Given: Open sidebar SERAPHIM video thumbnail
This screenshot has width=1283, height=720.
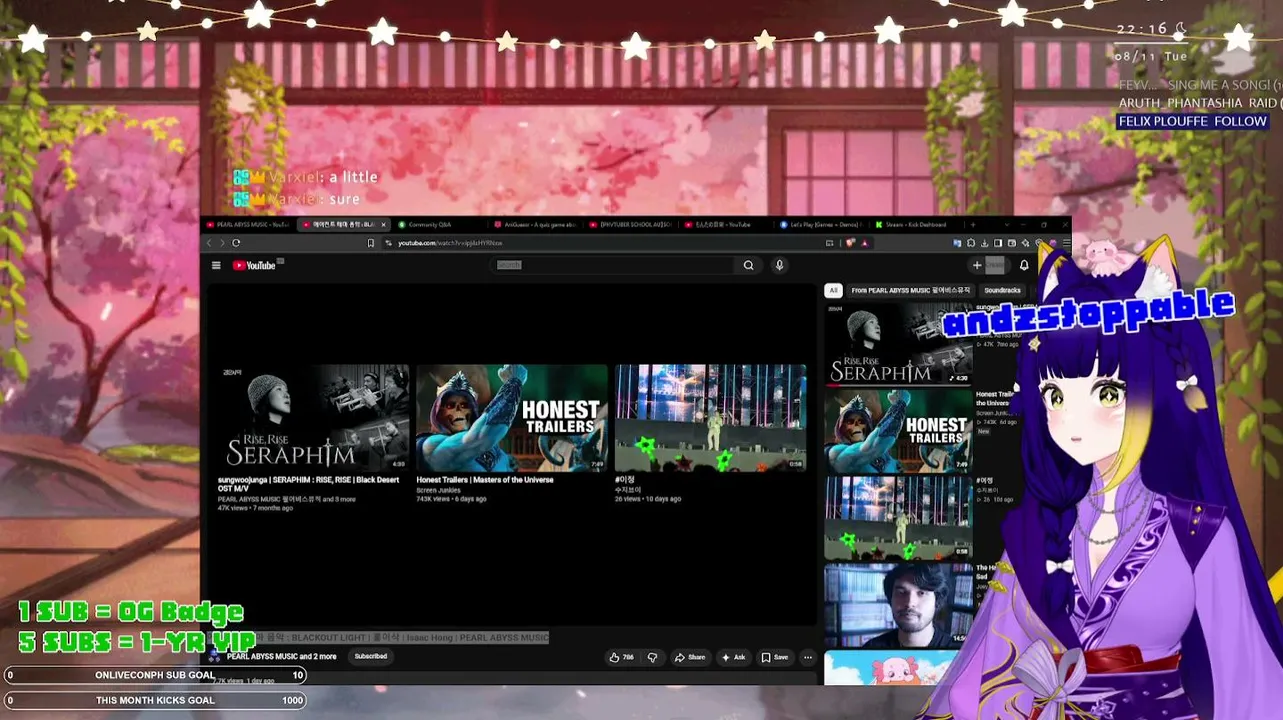Looking at the screenshot, I should 898,344.
